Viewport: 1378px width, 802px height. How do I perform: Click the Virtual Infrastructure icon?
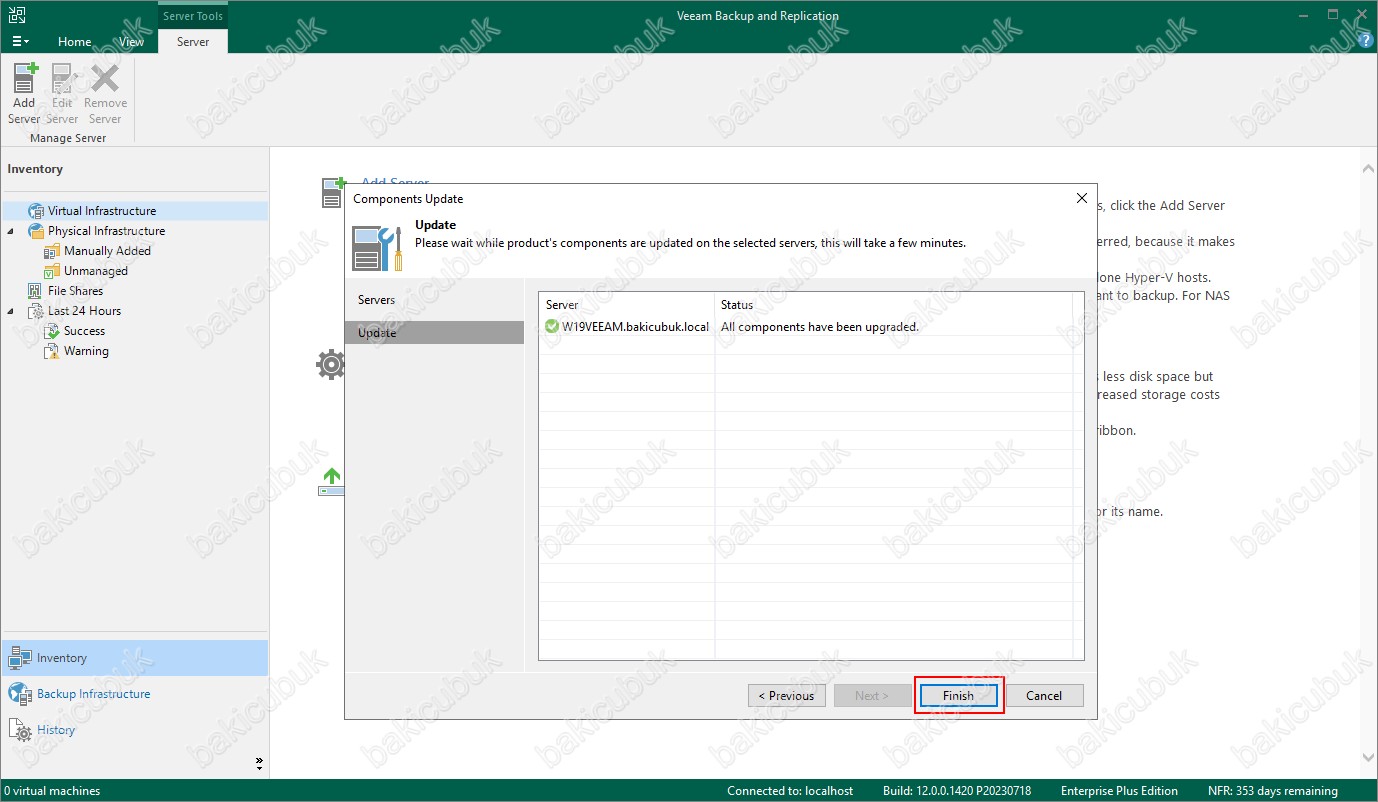(36, 211)
